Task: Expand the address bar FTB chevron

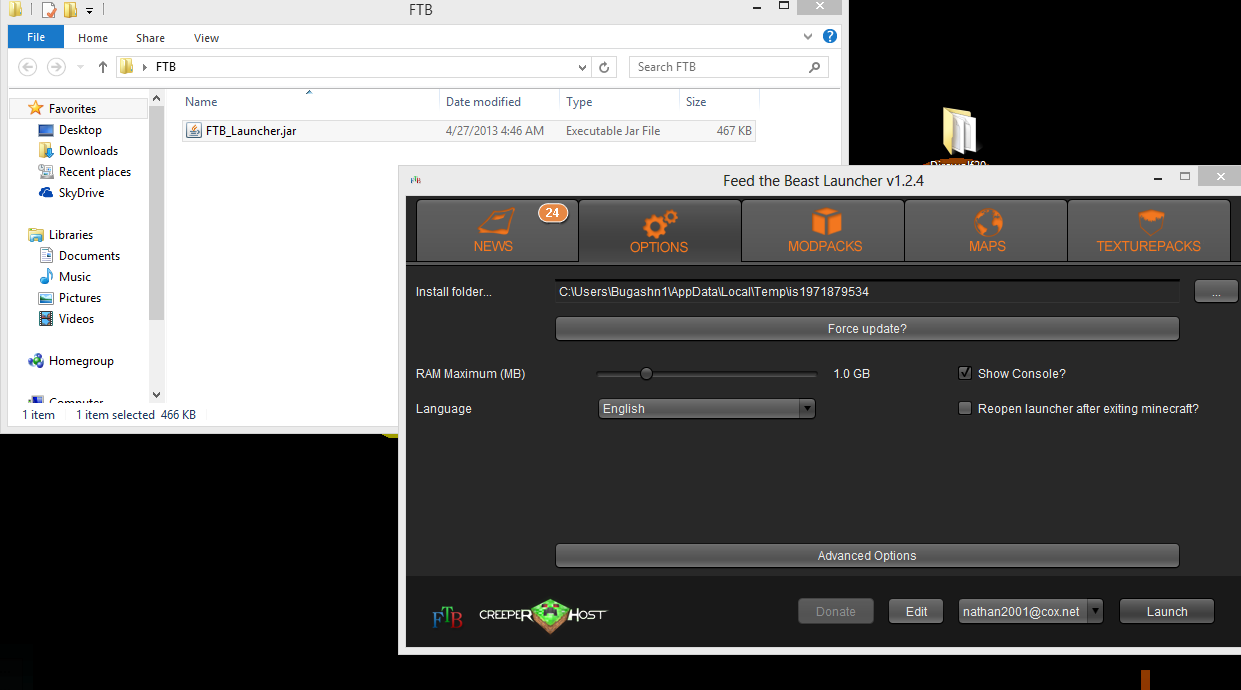Action: pyautogui.click(x=145, y=67)
